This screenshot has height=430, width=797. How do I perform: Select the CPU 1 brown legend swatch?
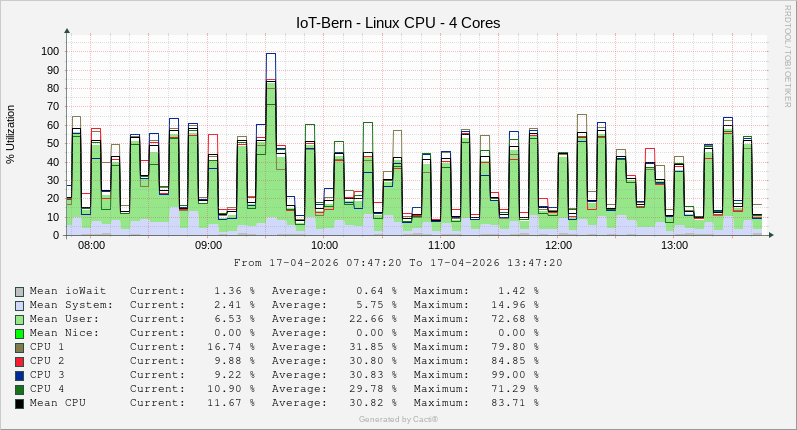click(19, 347)
